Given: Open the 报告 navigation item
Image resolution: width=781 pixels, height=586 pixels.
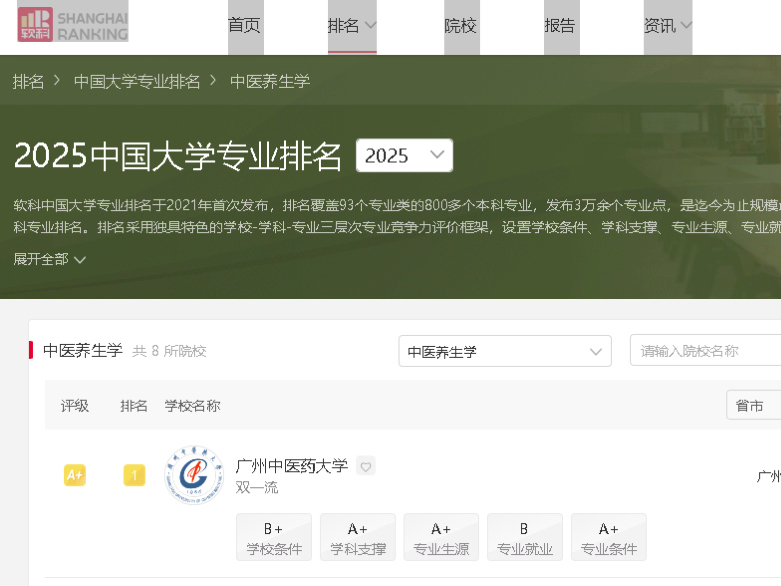Looking at the screenshot, I should click(560, 25).
